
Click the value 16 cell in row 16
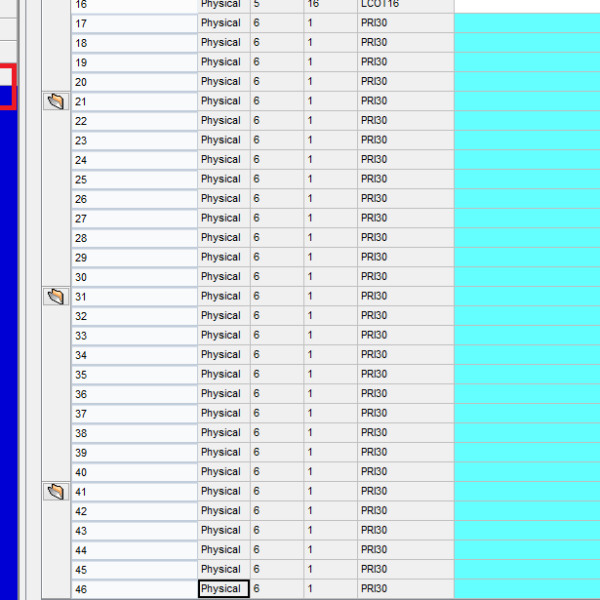(329, 4)
